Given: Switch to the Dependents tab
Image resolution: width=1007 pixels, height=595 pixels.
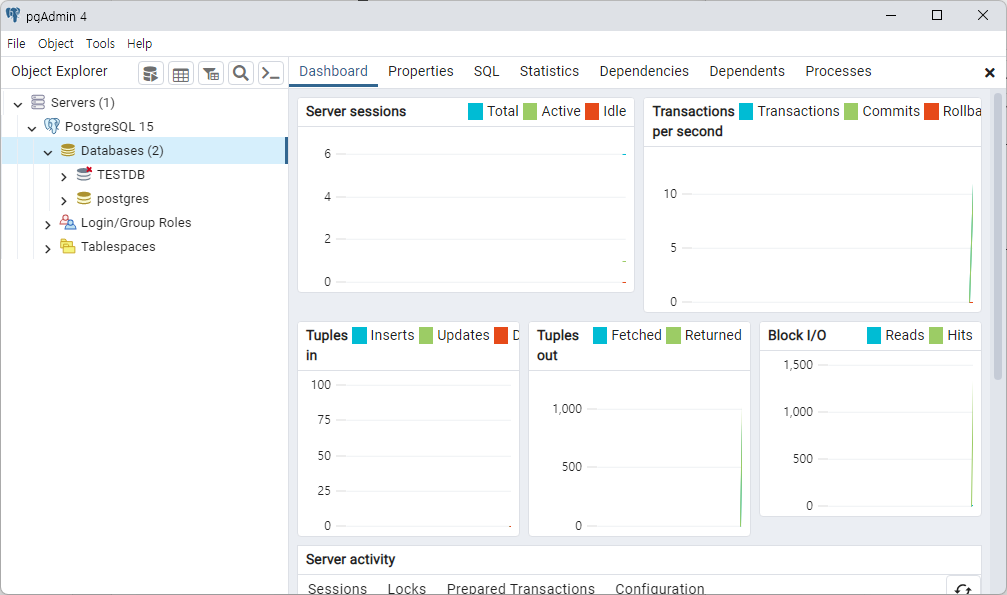Looking at the screenshot, I should point(747,71).
